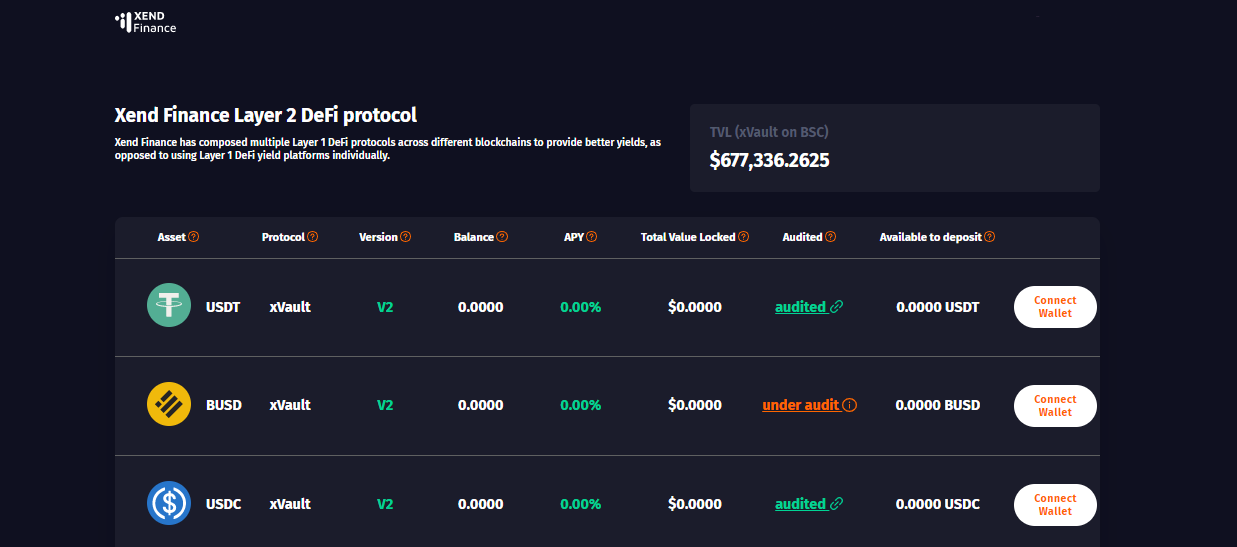Click the Protocol column header
The image size is (1237, 547).
(x=283, y=237)
